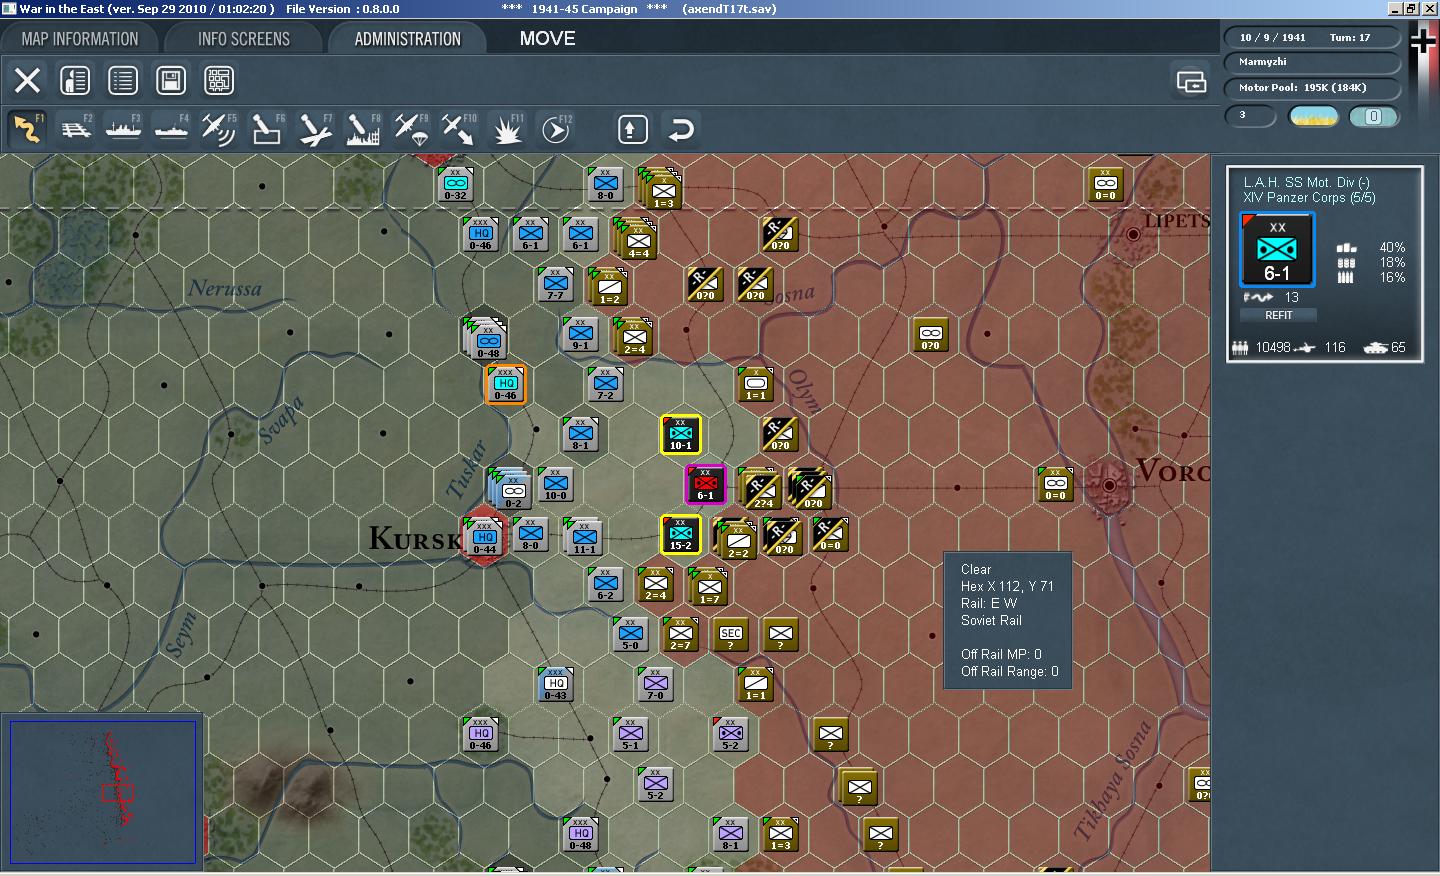Open the preferences icon next to X

75,80
